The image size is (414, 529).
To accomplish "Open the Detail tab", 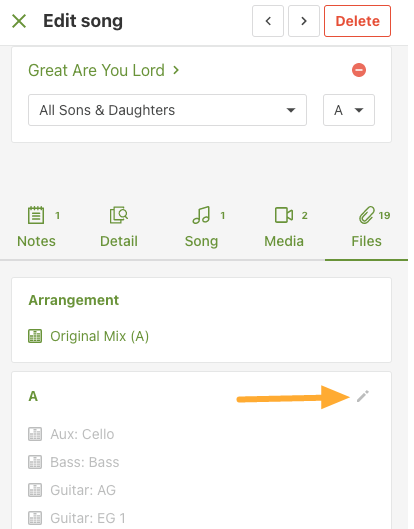I will coord(119,227).
